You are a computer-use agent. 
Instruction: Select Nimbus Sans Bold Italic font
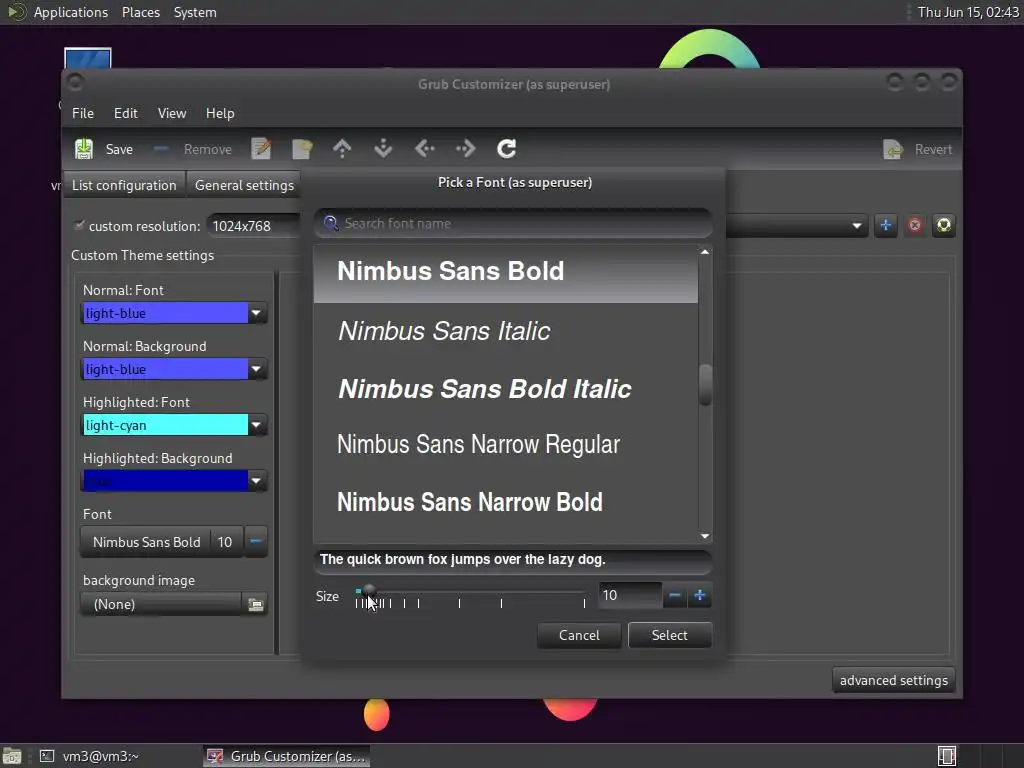coord(505,389)
